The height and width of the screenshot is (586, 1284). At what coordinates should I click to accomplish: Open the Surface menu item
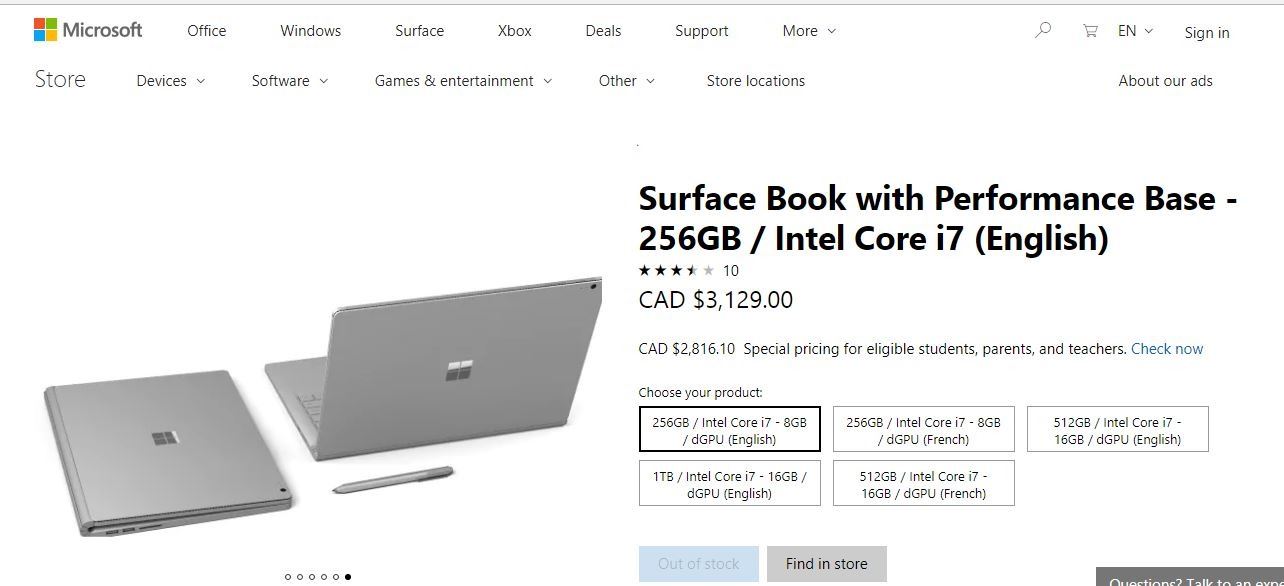(419, 31)
